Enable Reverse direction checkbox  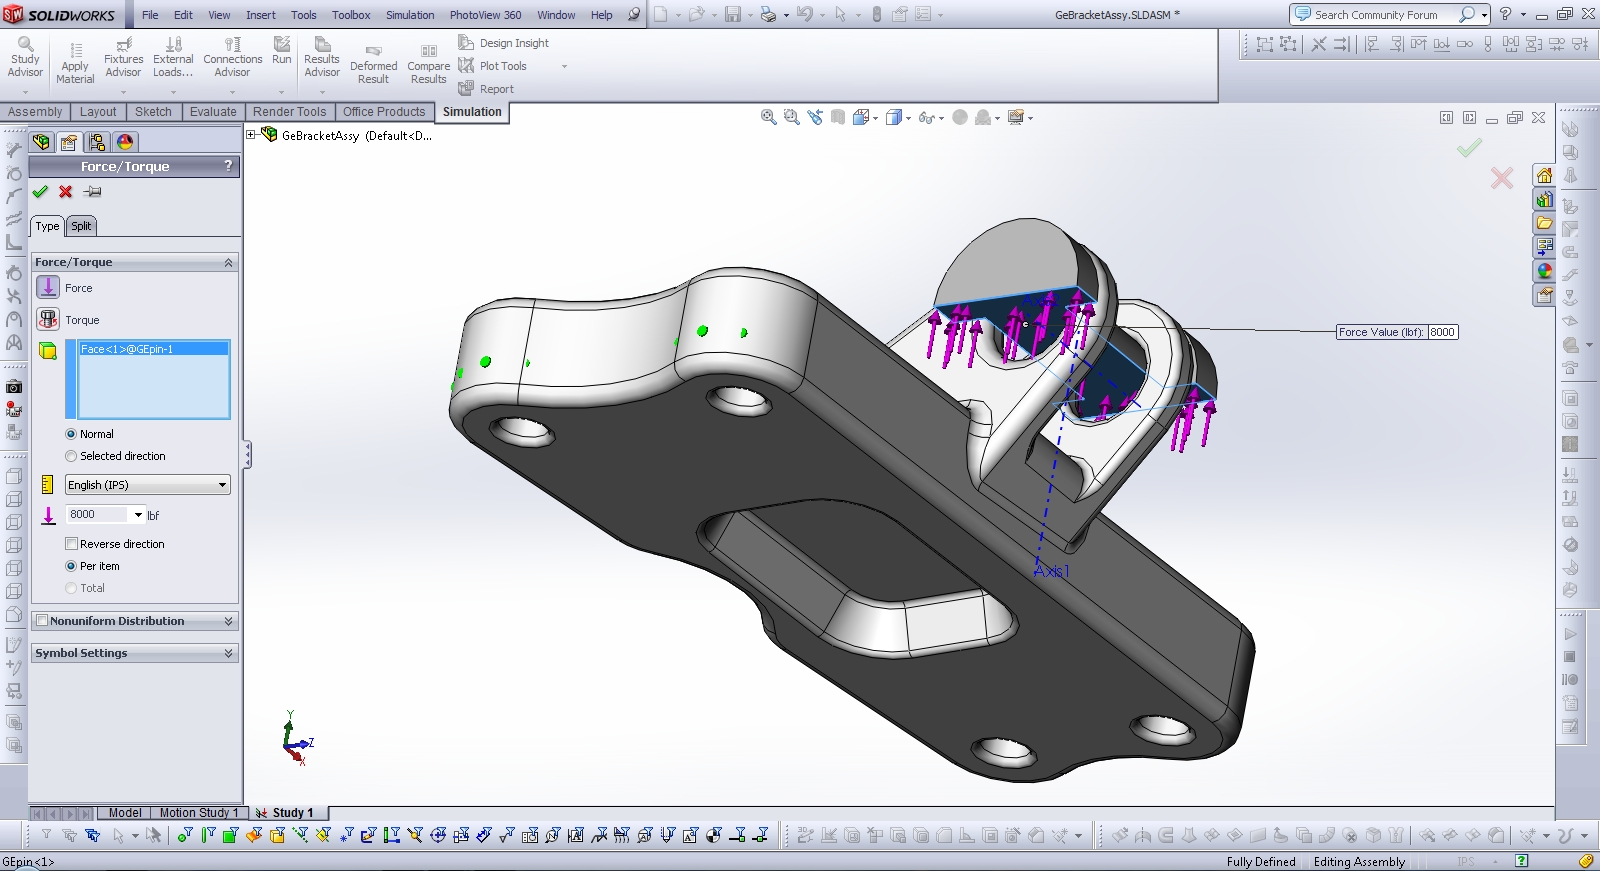[x=71, y=544]
